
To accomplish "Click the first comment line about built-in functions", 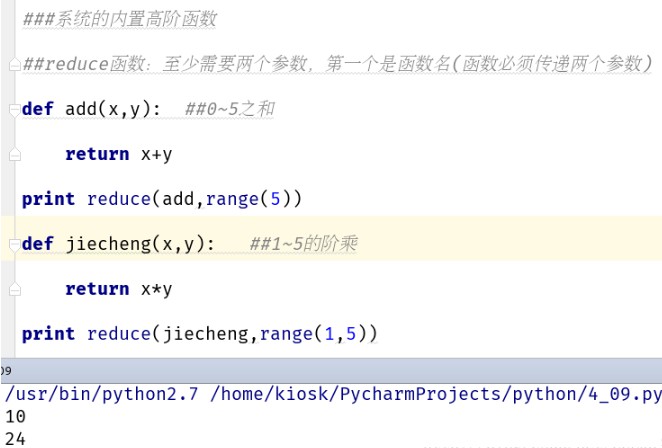I will click(x=119, y=19).
